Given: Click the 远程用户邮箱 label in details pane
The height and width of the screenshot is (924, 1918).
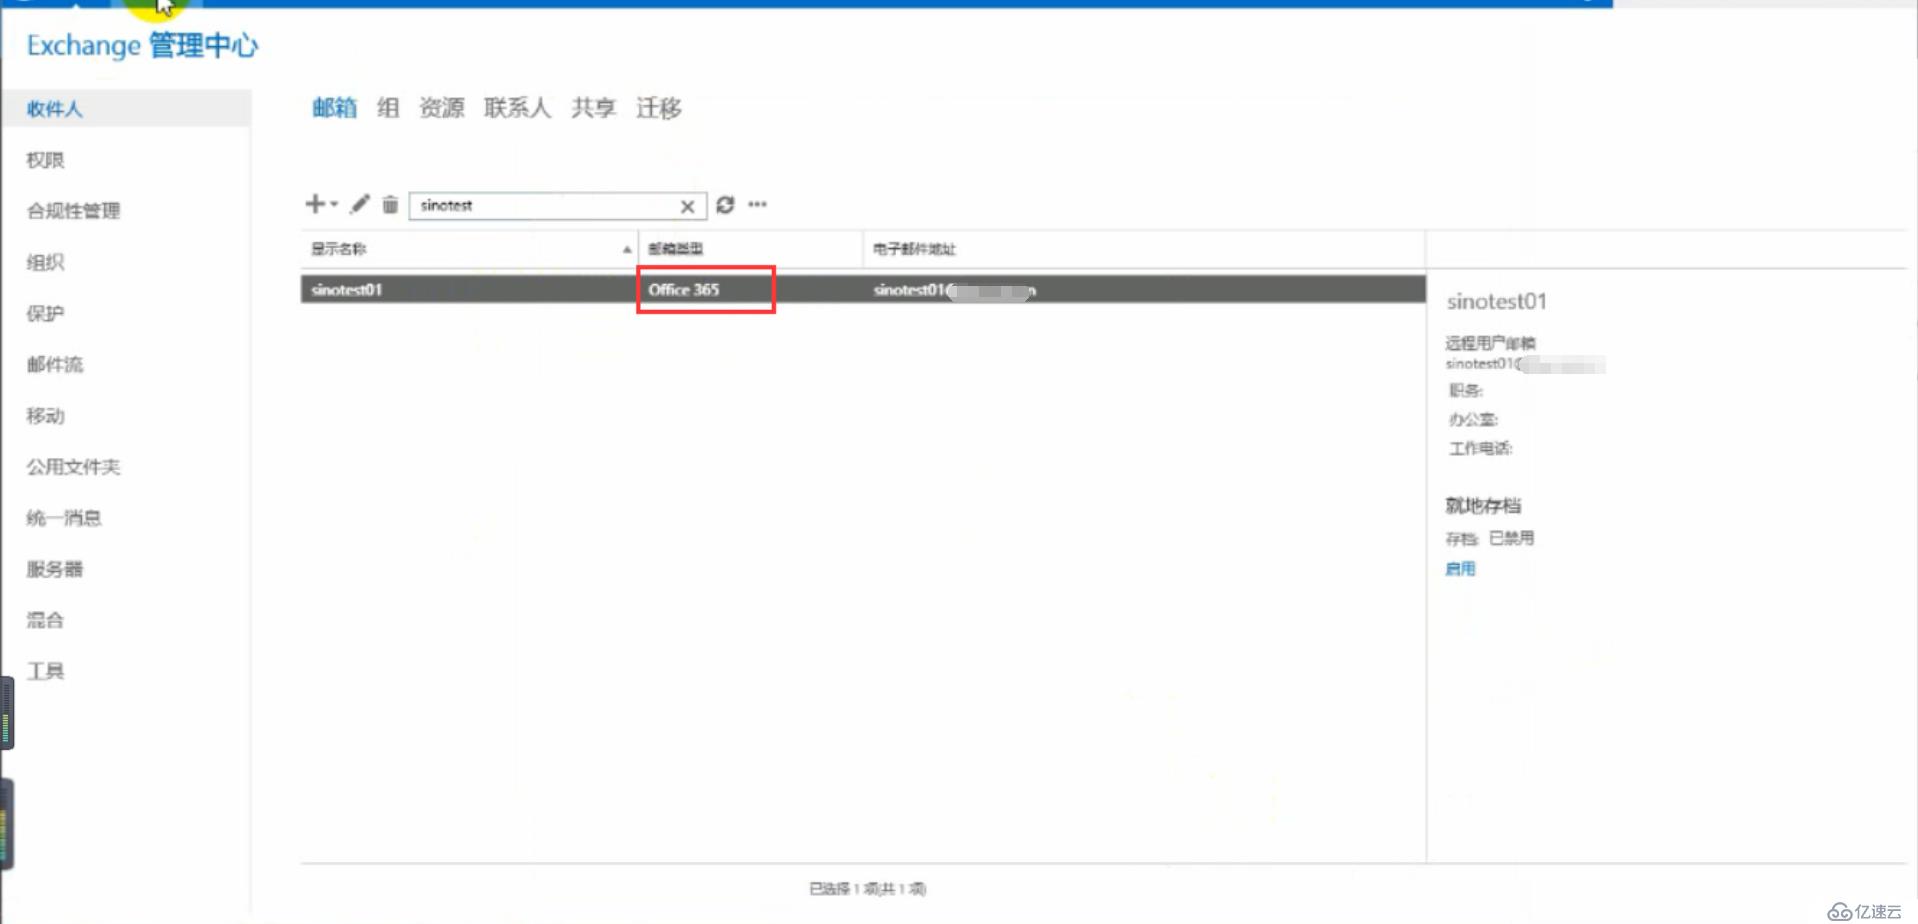Looking at the screenshot, I should coord(1490,342).
